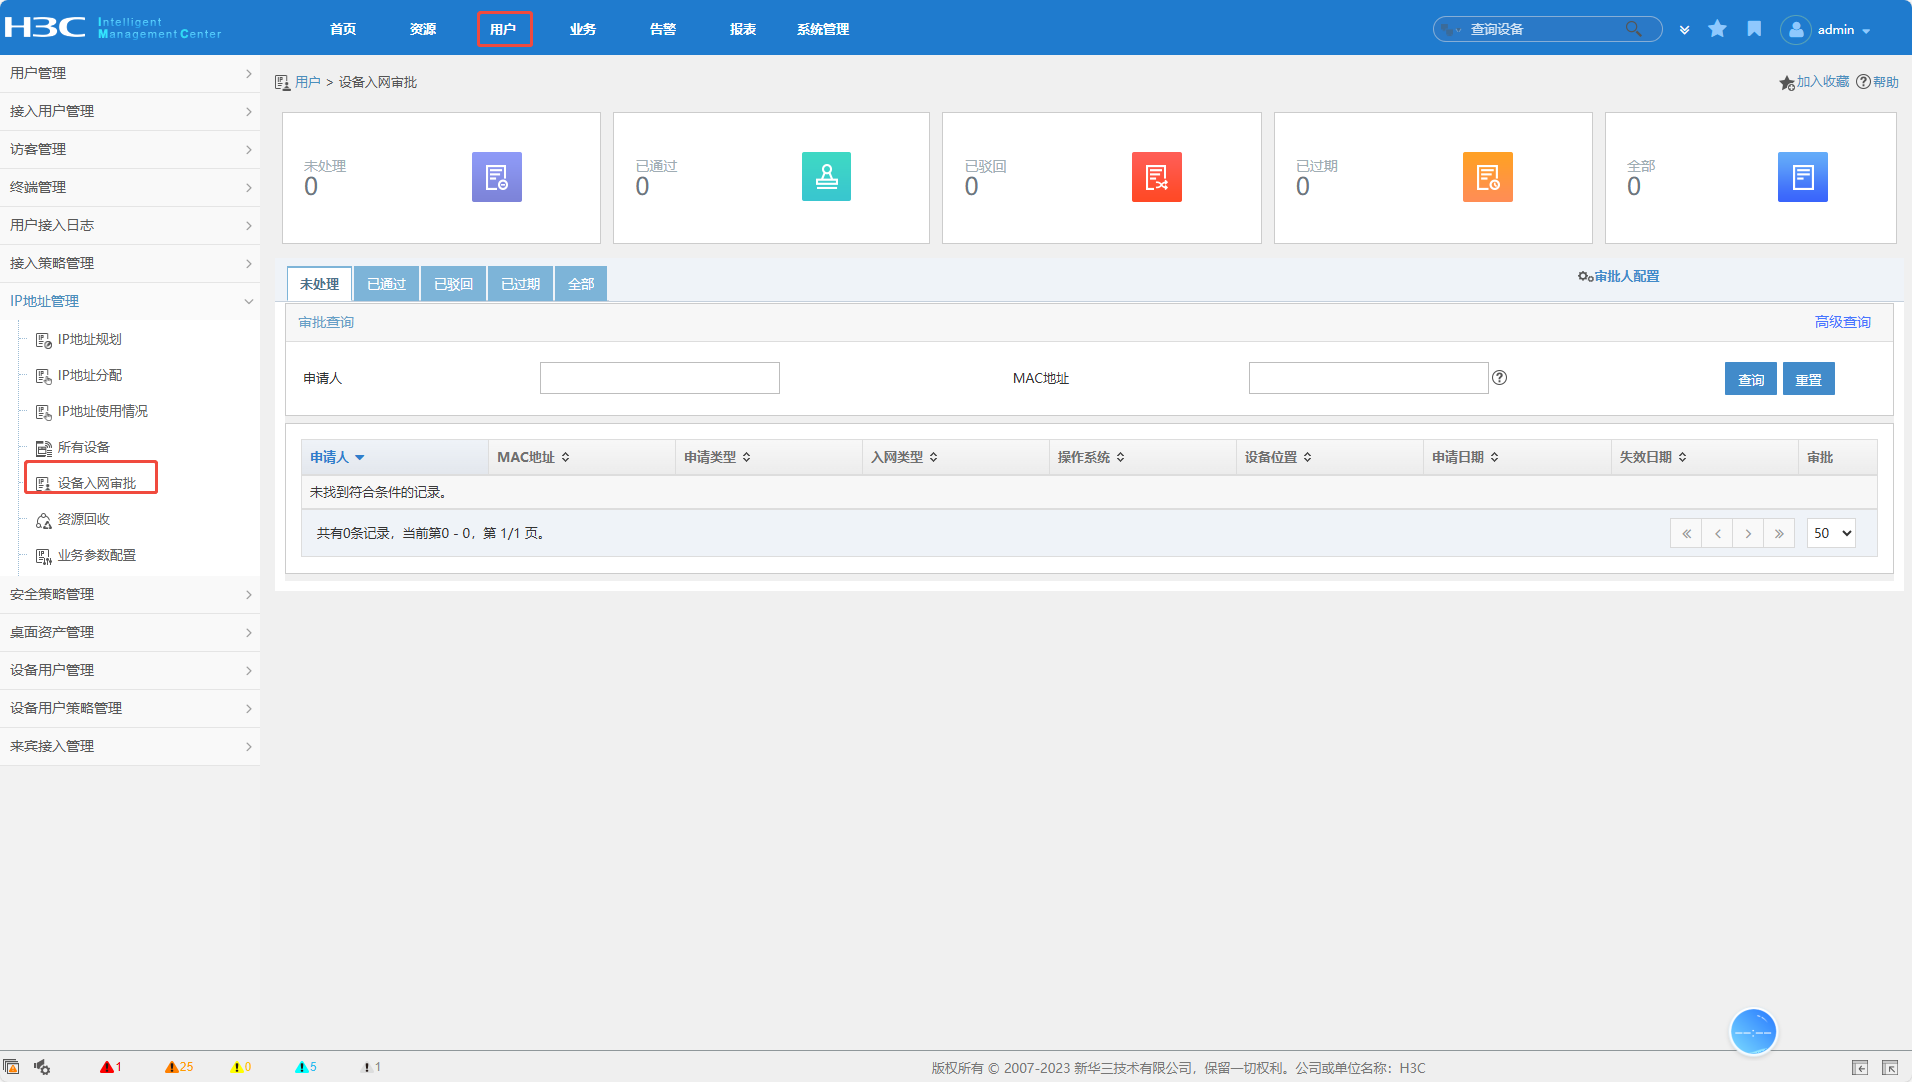Open the 审批人配置 link

pos(1619,276)
